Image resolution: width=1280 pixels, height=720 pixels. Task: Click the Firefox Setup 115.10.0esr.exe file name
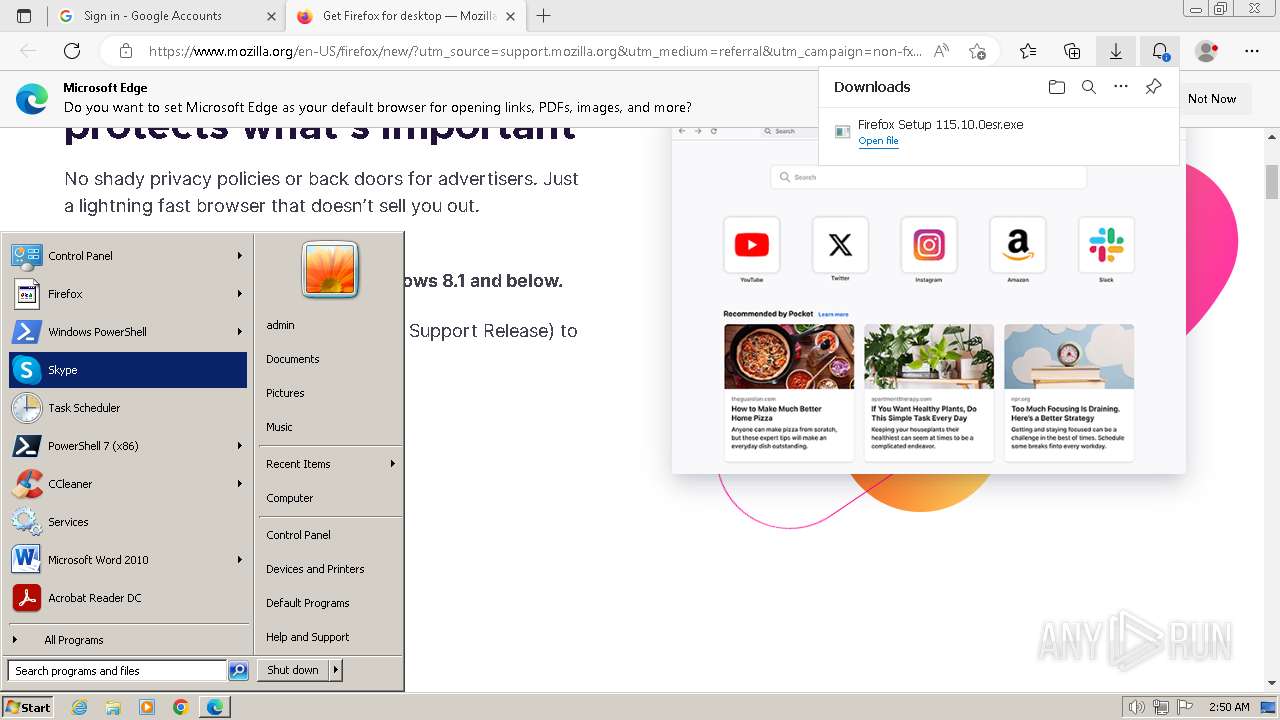[941, 125]
